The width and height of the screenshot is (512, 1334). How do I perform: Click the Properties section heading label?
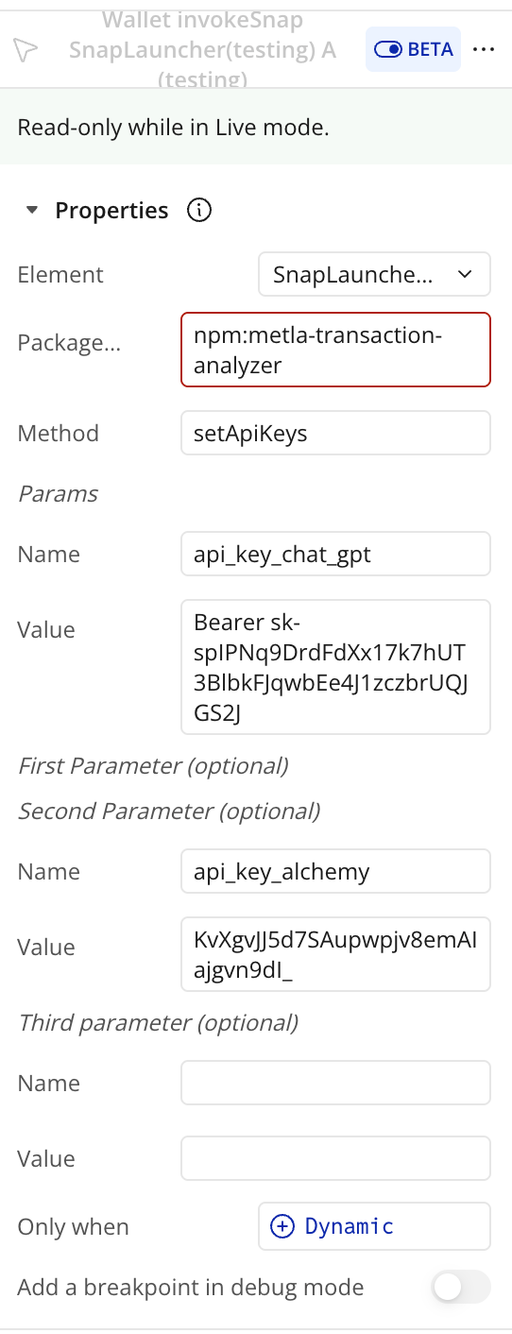pyautogui.click(x=111, y=211)
